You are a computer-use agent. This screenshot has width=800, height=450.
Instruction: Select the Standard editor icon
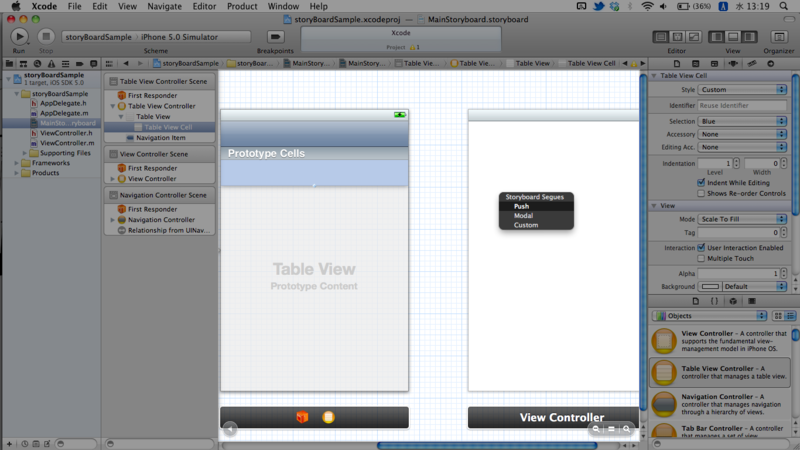tap(661, 37)
